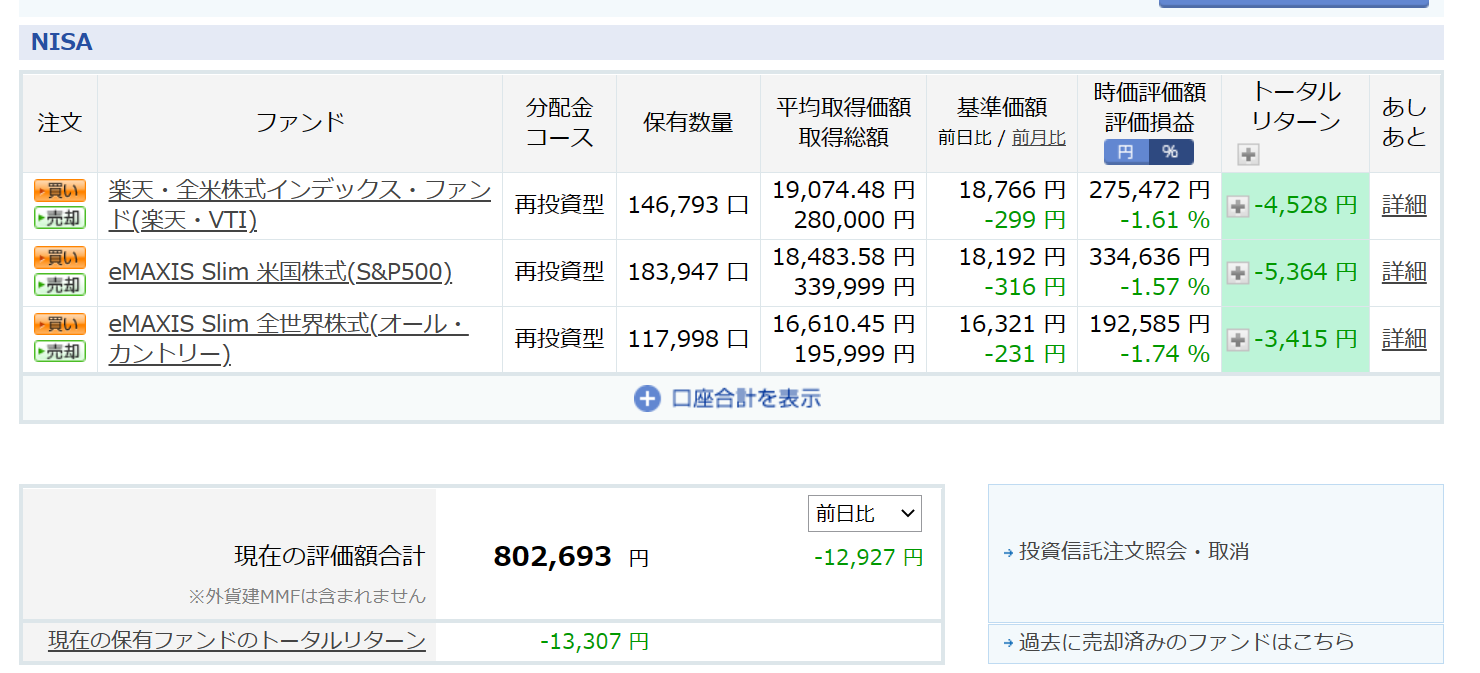This screenshot has height=673, width=1480.
Task: Click 買い button for eMAXIS Slim 米国株式(S&P500)
Action: pyautogui.click(x=60, y=258)
